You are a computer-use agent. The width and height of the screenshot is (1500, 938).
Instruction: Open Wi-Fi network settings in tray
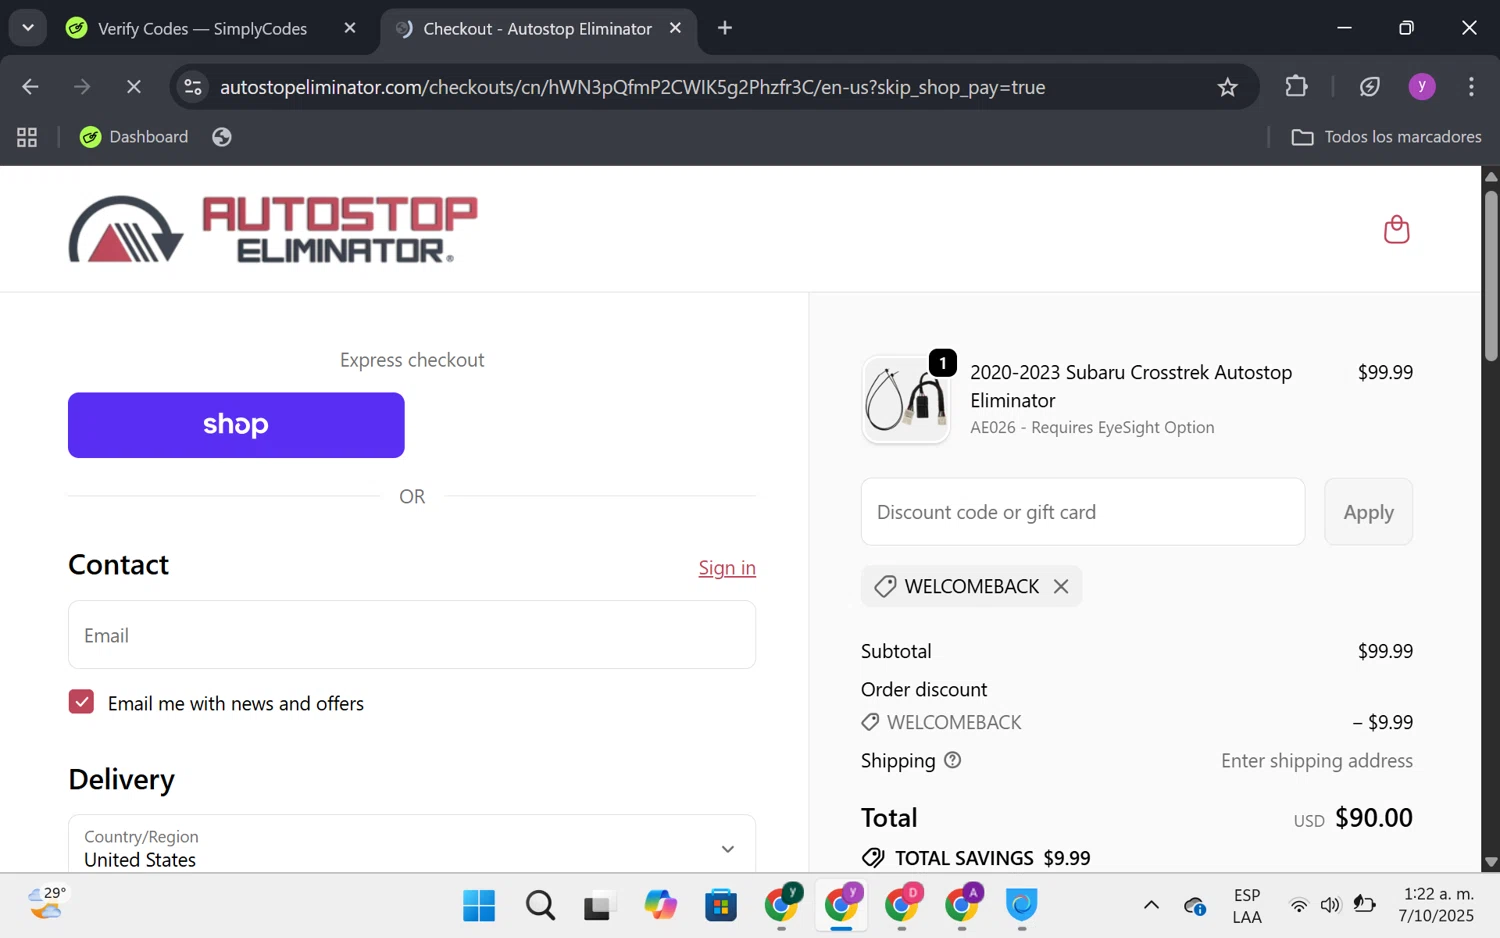(x=1298, y=906)
